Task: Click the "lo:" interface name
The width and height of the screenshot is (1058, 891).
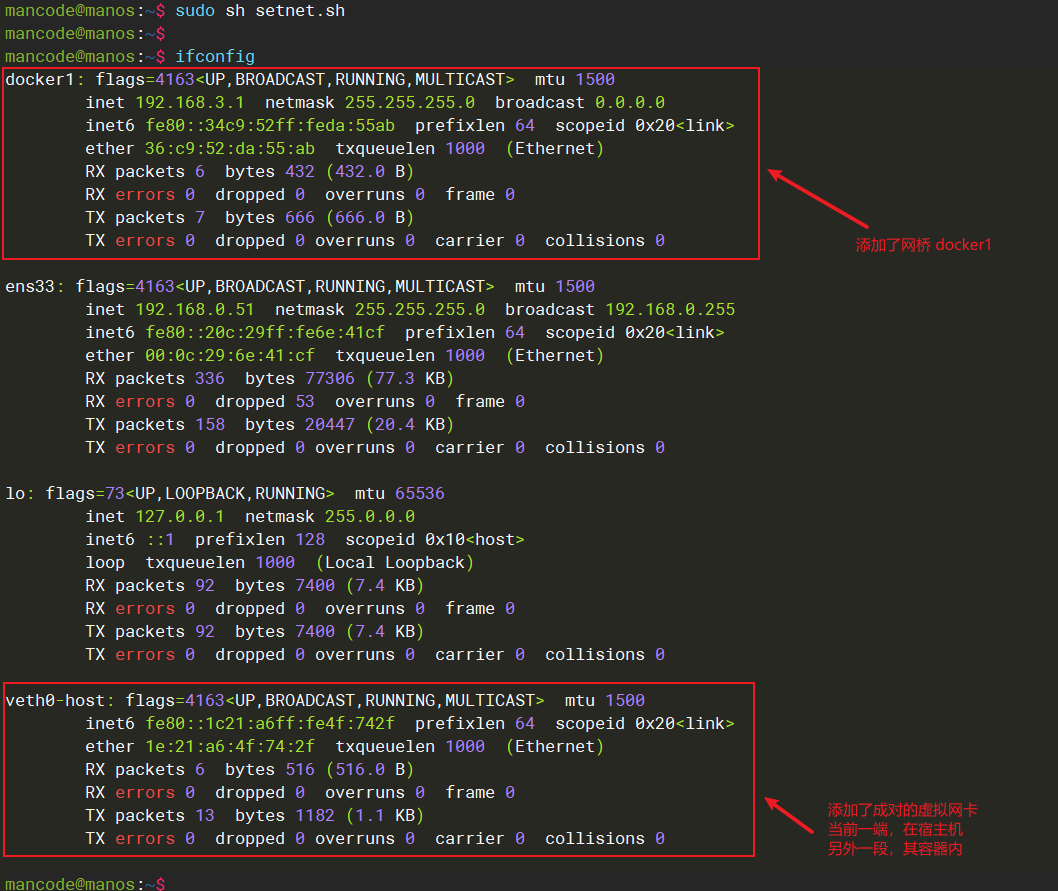Action: tap(20, 493)
